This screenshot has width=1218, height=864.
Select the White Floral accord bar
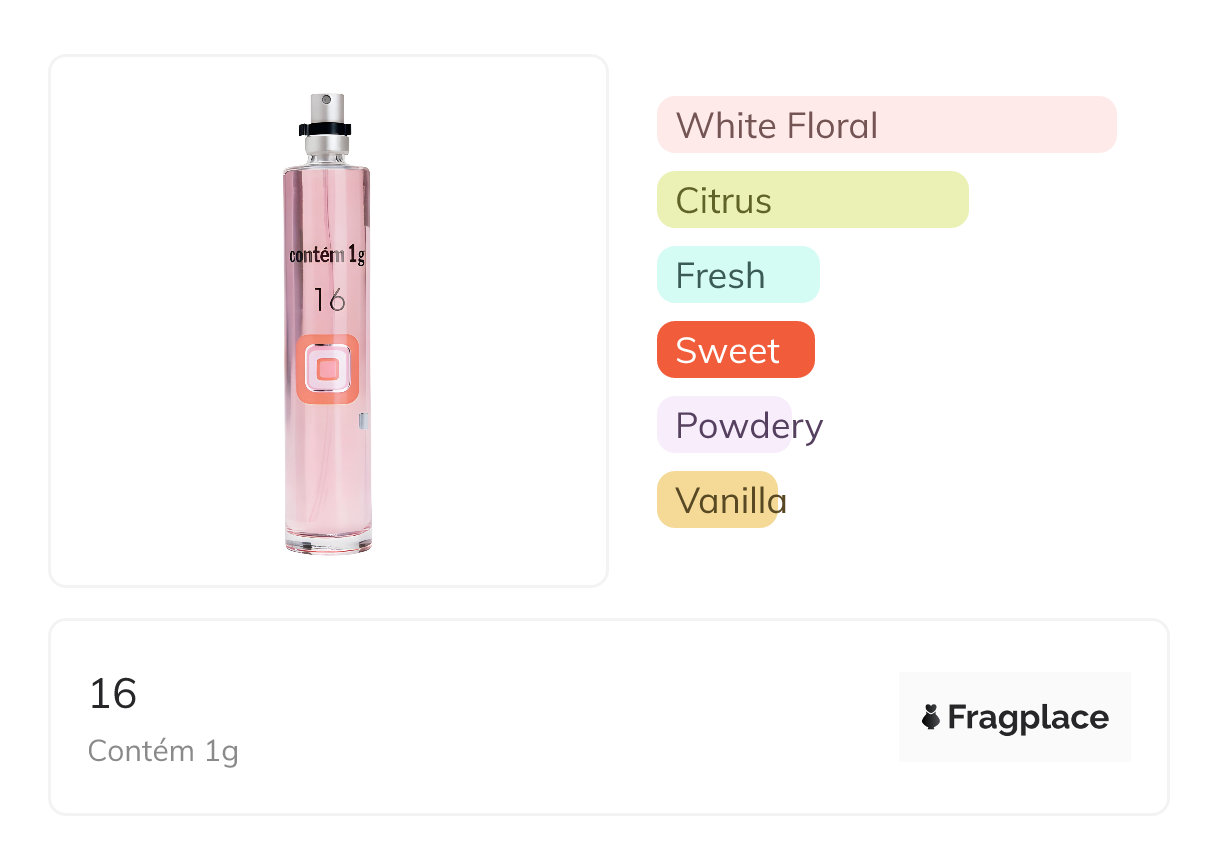pos(886,125)
